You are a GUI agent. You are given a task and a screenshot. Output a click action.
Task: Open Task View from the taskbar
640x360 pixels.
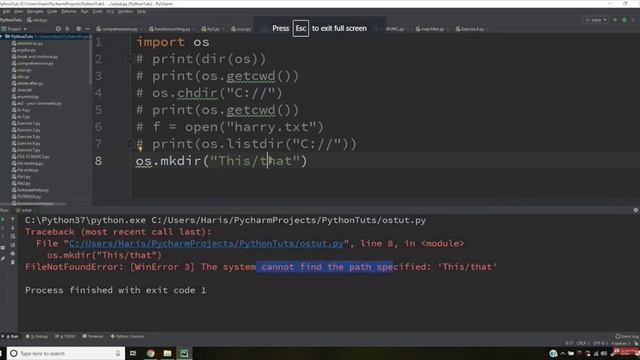133,353
